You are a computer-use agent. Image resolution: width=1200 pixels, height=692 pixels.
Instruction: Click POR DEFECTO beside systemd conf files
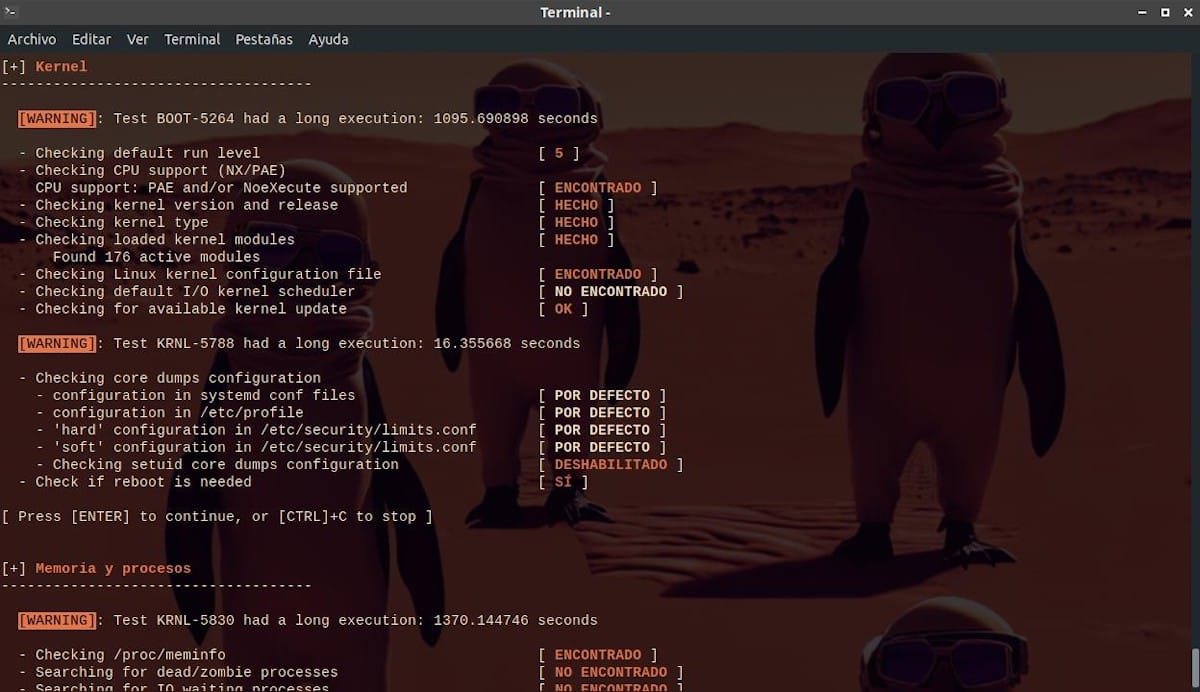click(602, 395)
